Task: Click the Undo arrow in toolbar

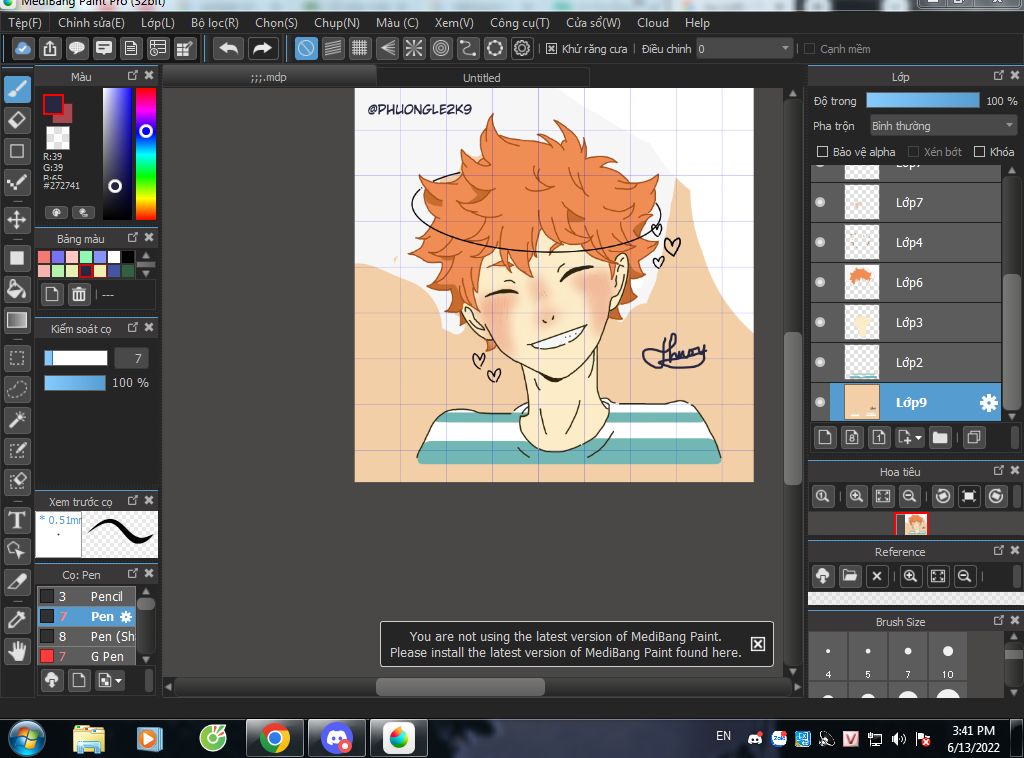Action: tap(229, 48)
